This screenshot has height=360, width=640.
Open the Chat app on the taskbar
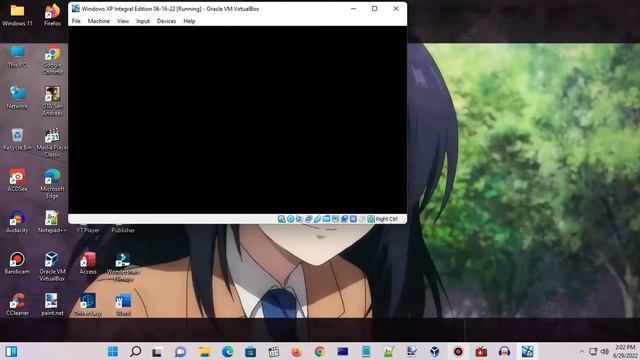coord(180,351)
